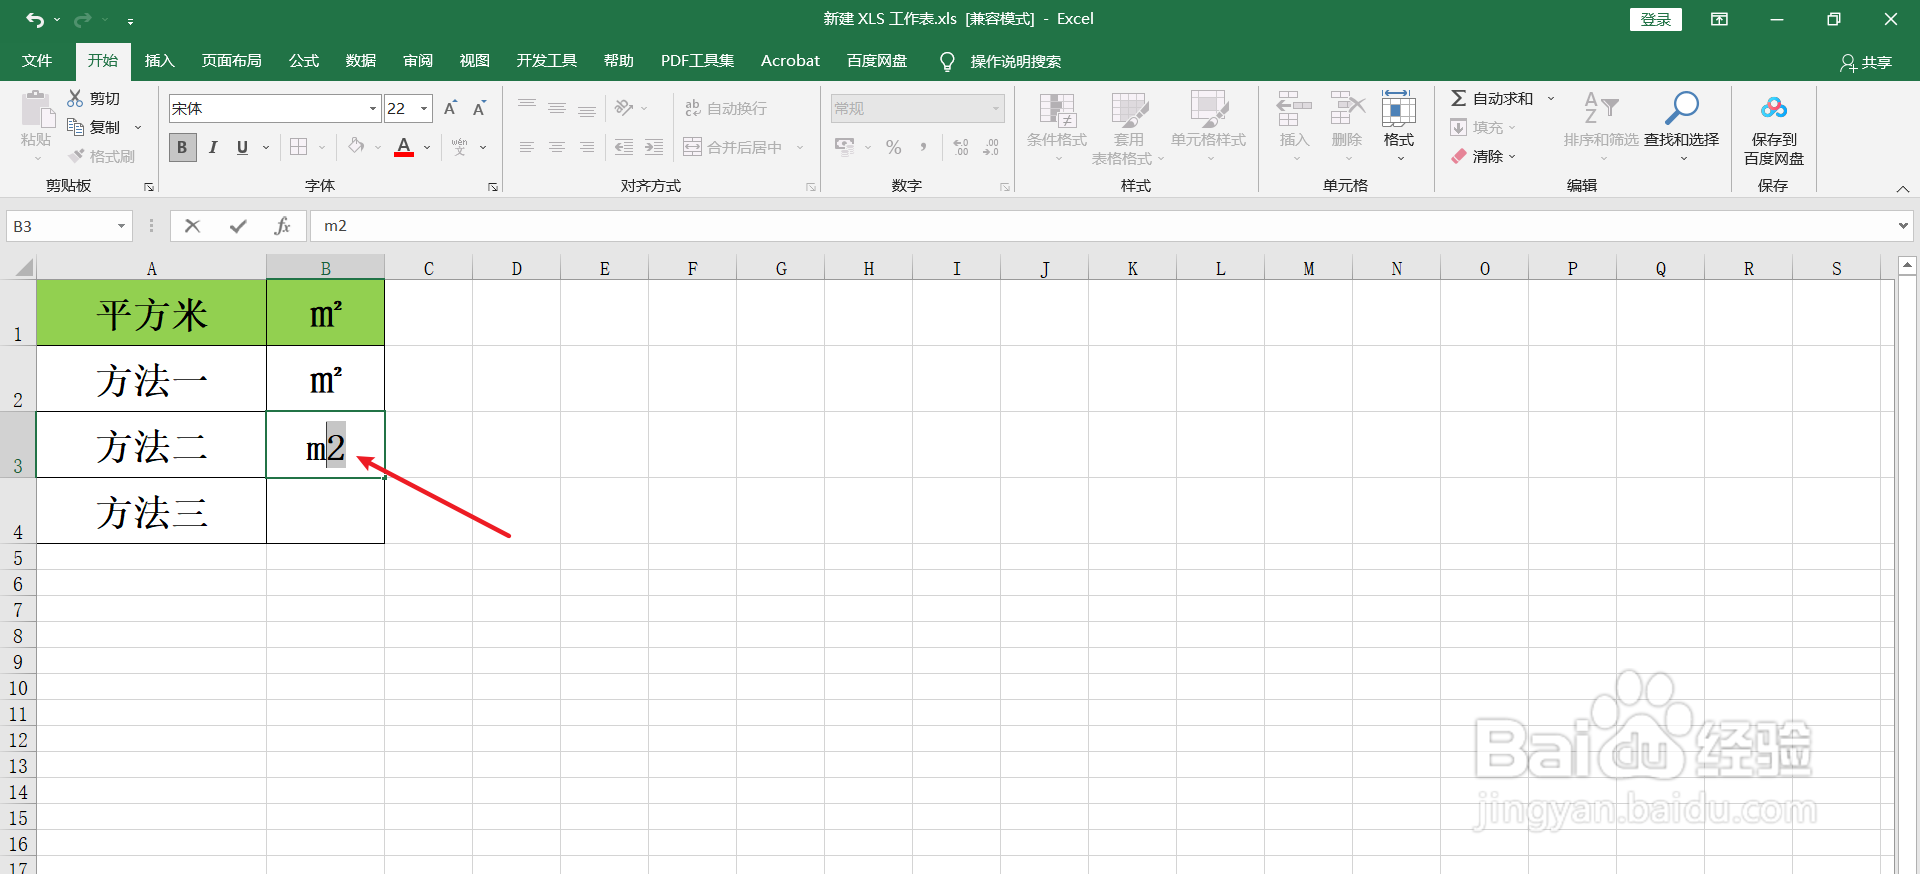Click the Increase Font Size icon

coord(451,108)
